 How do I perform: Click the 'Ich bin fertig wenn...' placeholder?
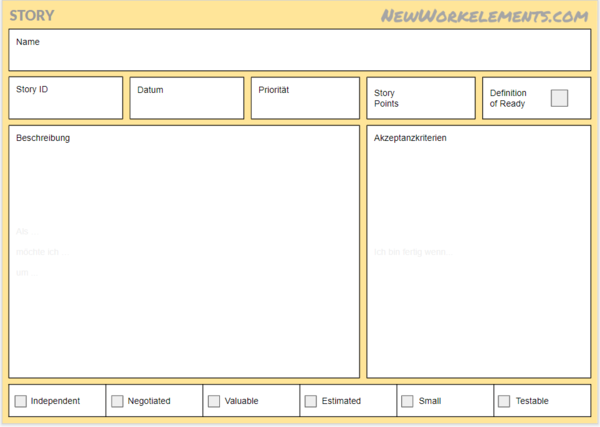click(x=413, y=252)
